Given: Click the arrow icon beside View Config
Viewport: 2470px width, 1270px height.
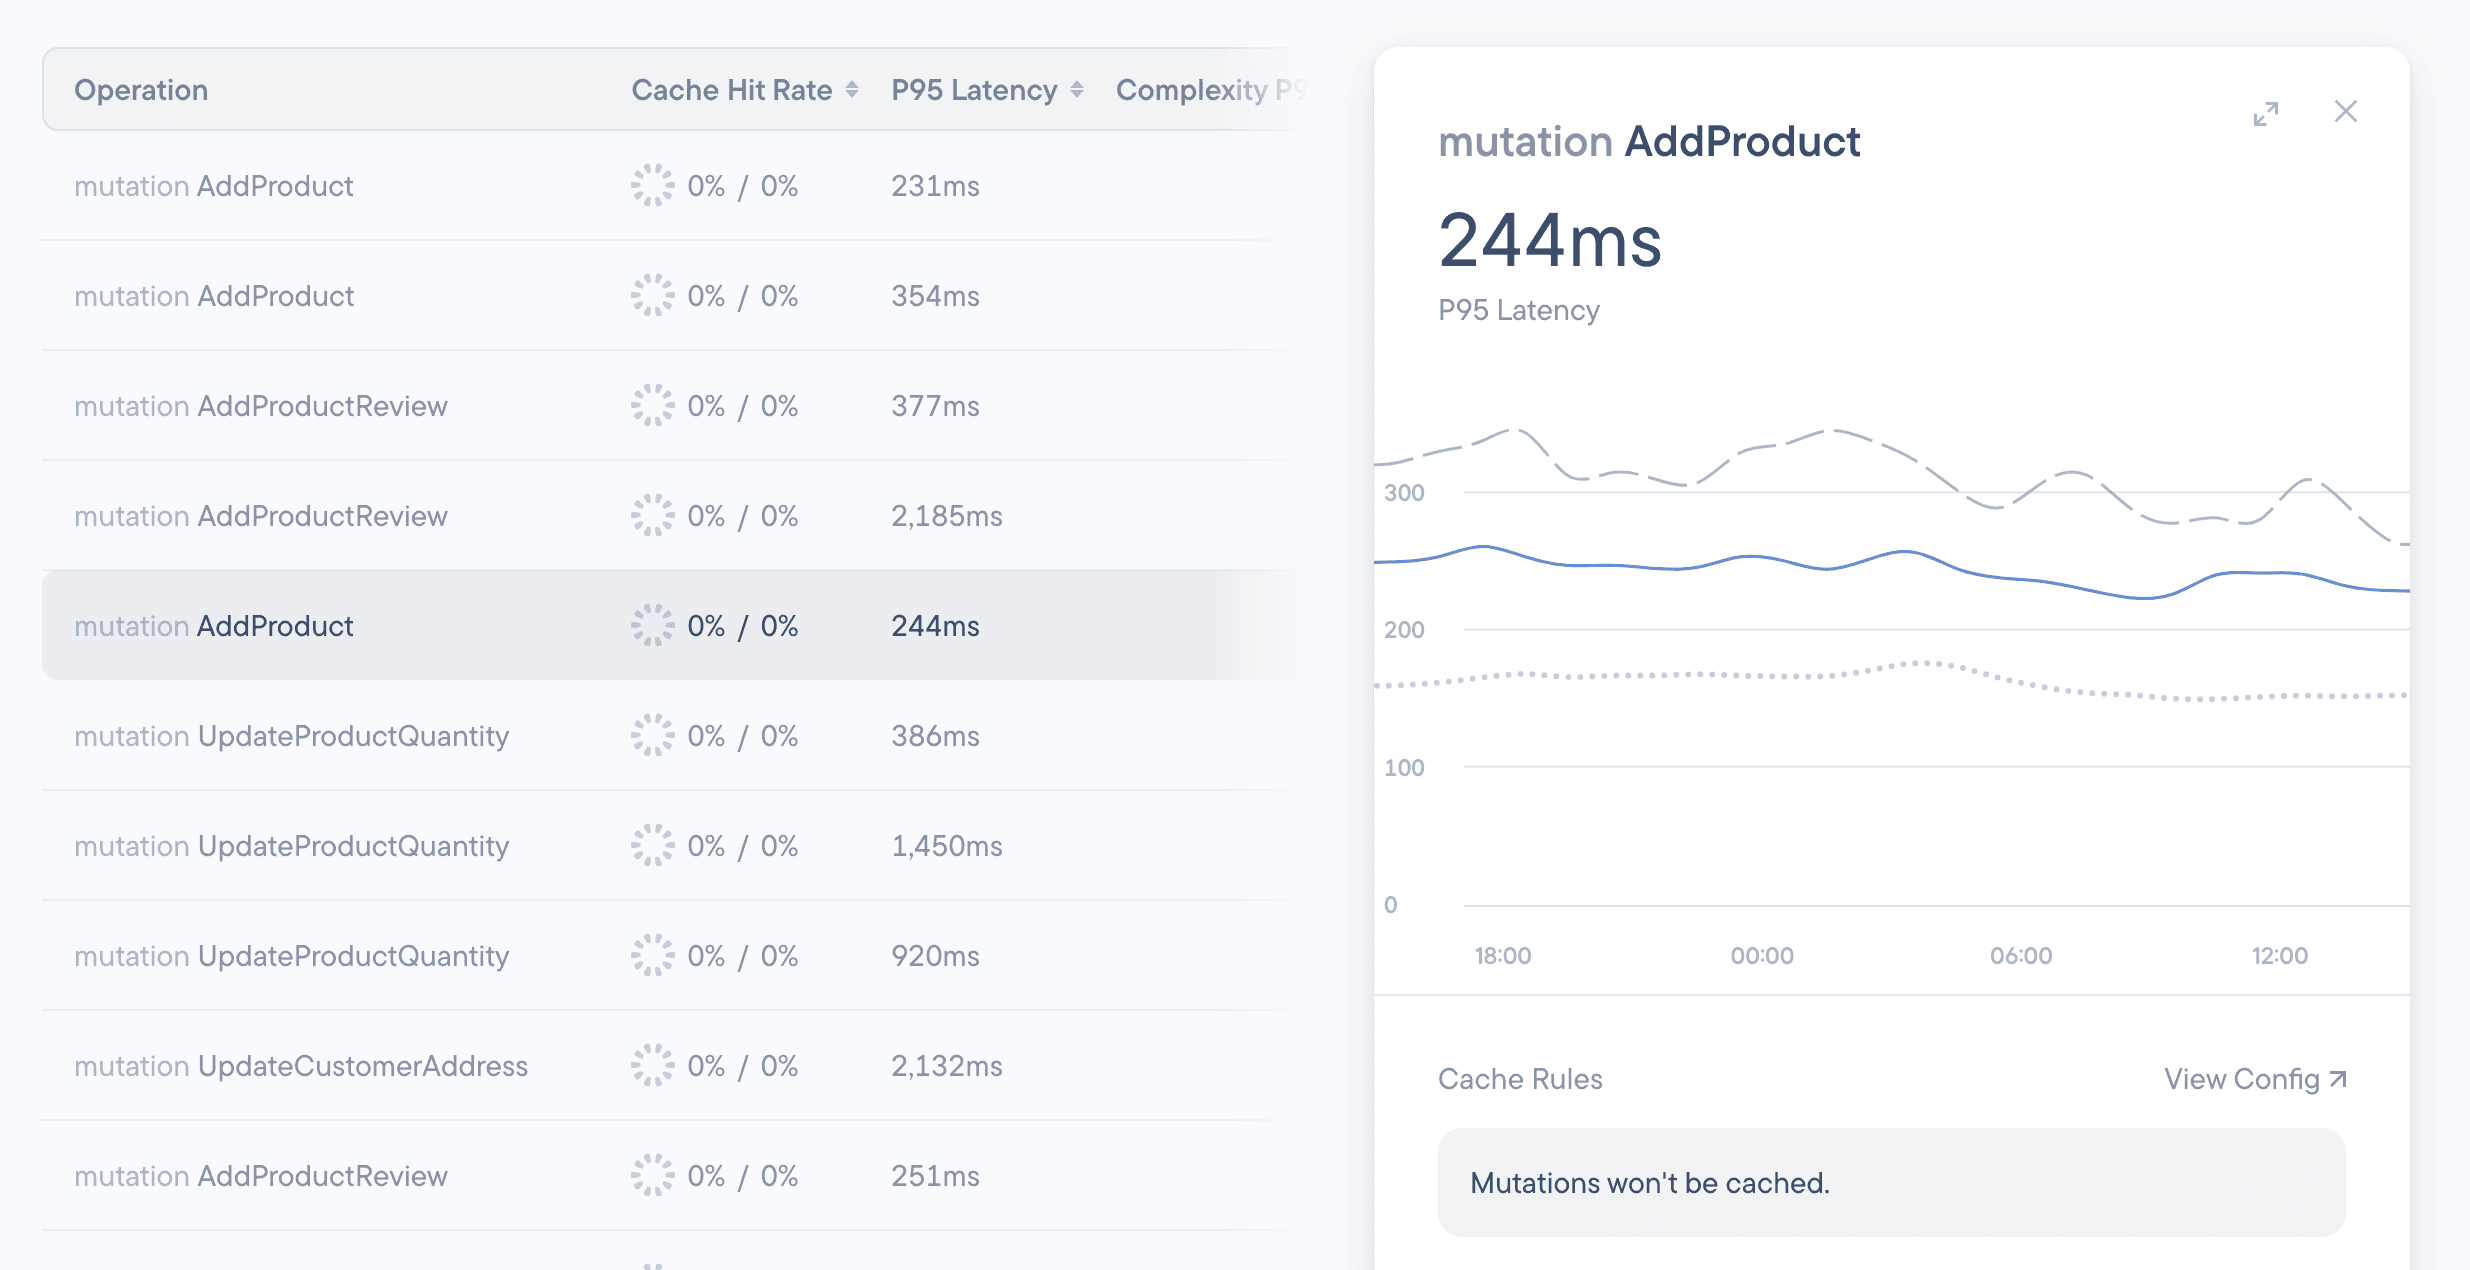Looking at the screenshot, I should coord(2338,1079).
